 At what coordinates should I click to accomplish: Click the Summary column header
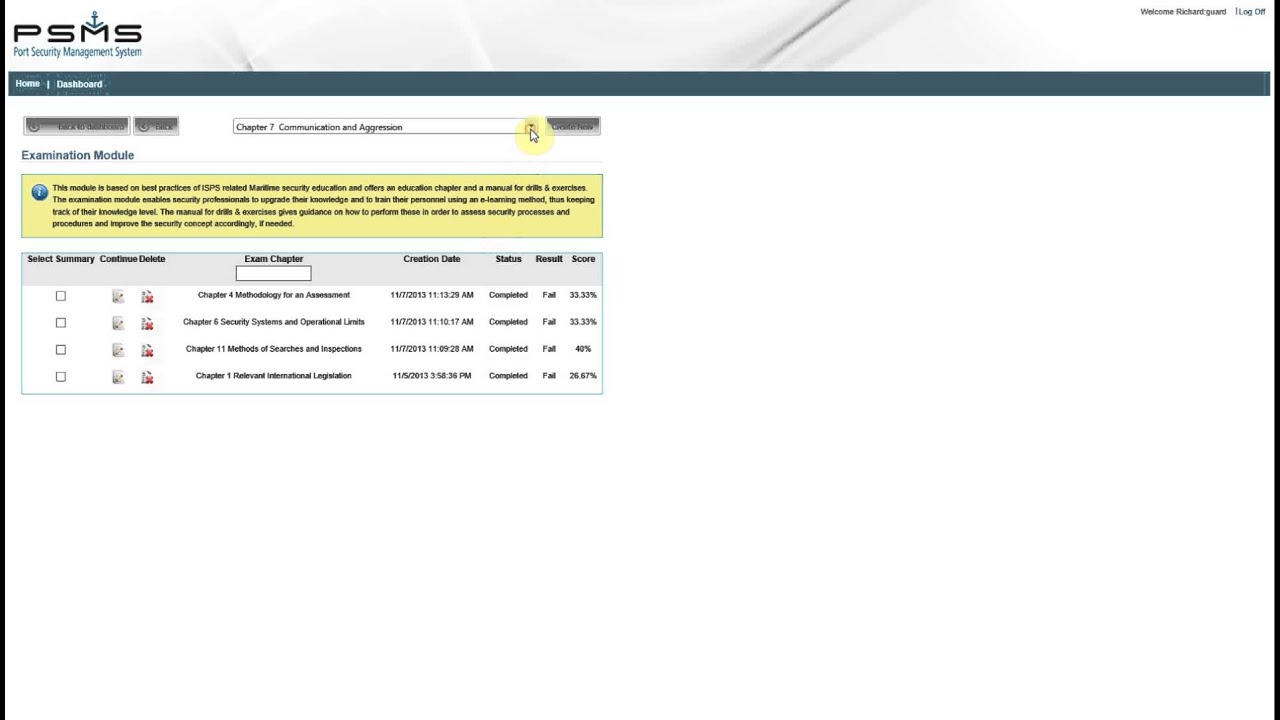75,259
